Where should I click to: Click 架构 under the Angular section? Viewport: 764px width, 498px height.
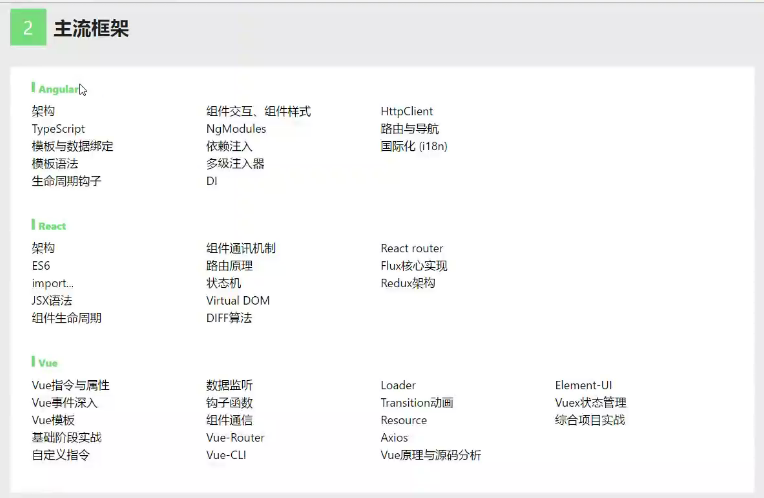coord(43,111)
